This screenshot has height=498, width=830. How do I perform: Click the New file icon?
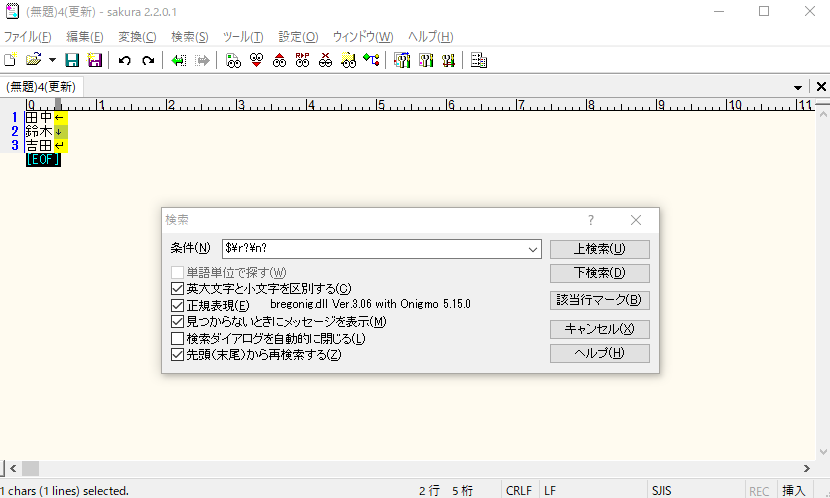[10, 61]
